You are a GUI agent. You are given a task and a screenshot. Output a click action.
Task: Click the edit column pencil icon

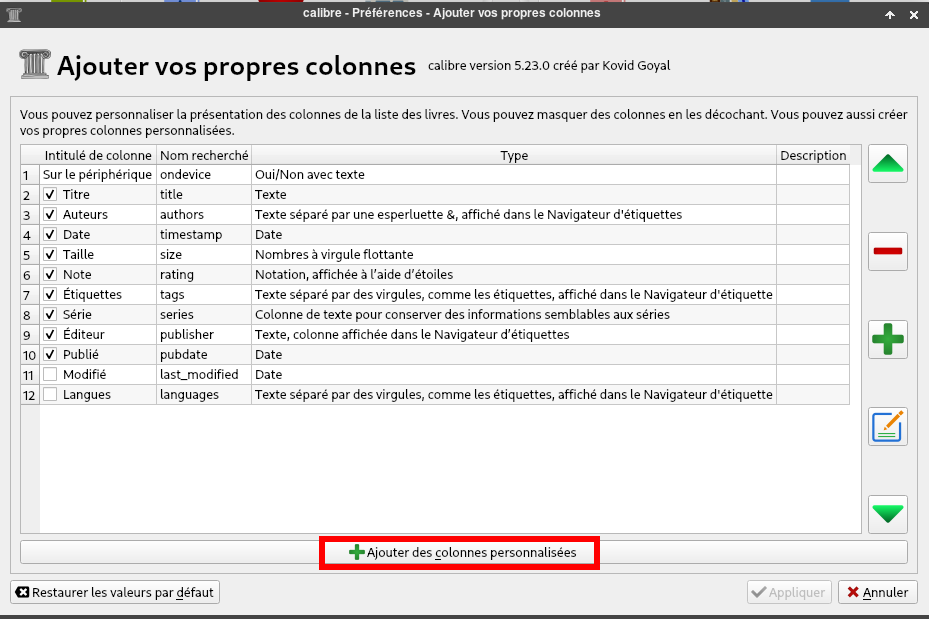pos(888,427)
